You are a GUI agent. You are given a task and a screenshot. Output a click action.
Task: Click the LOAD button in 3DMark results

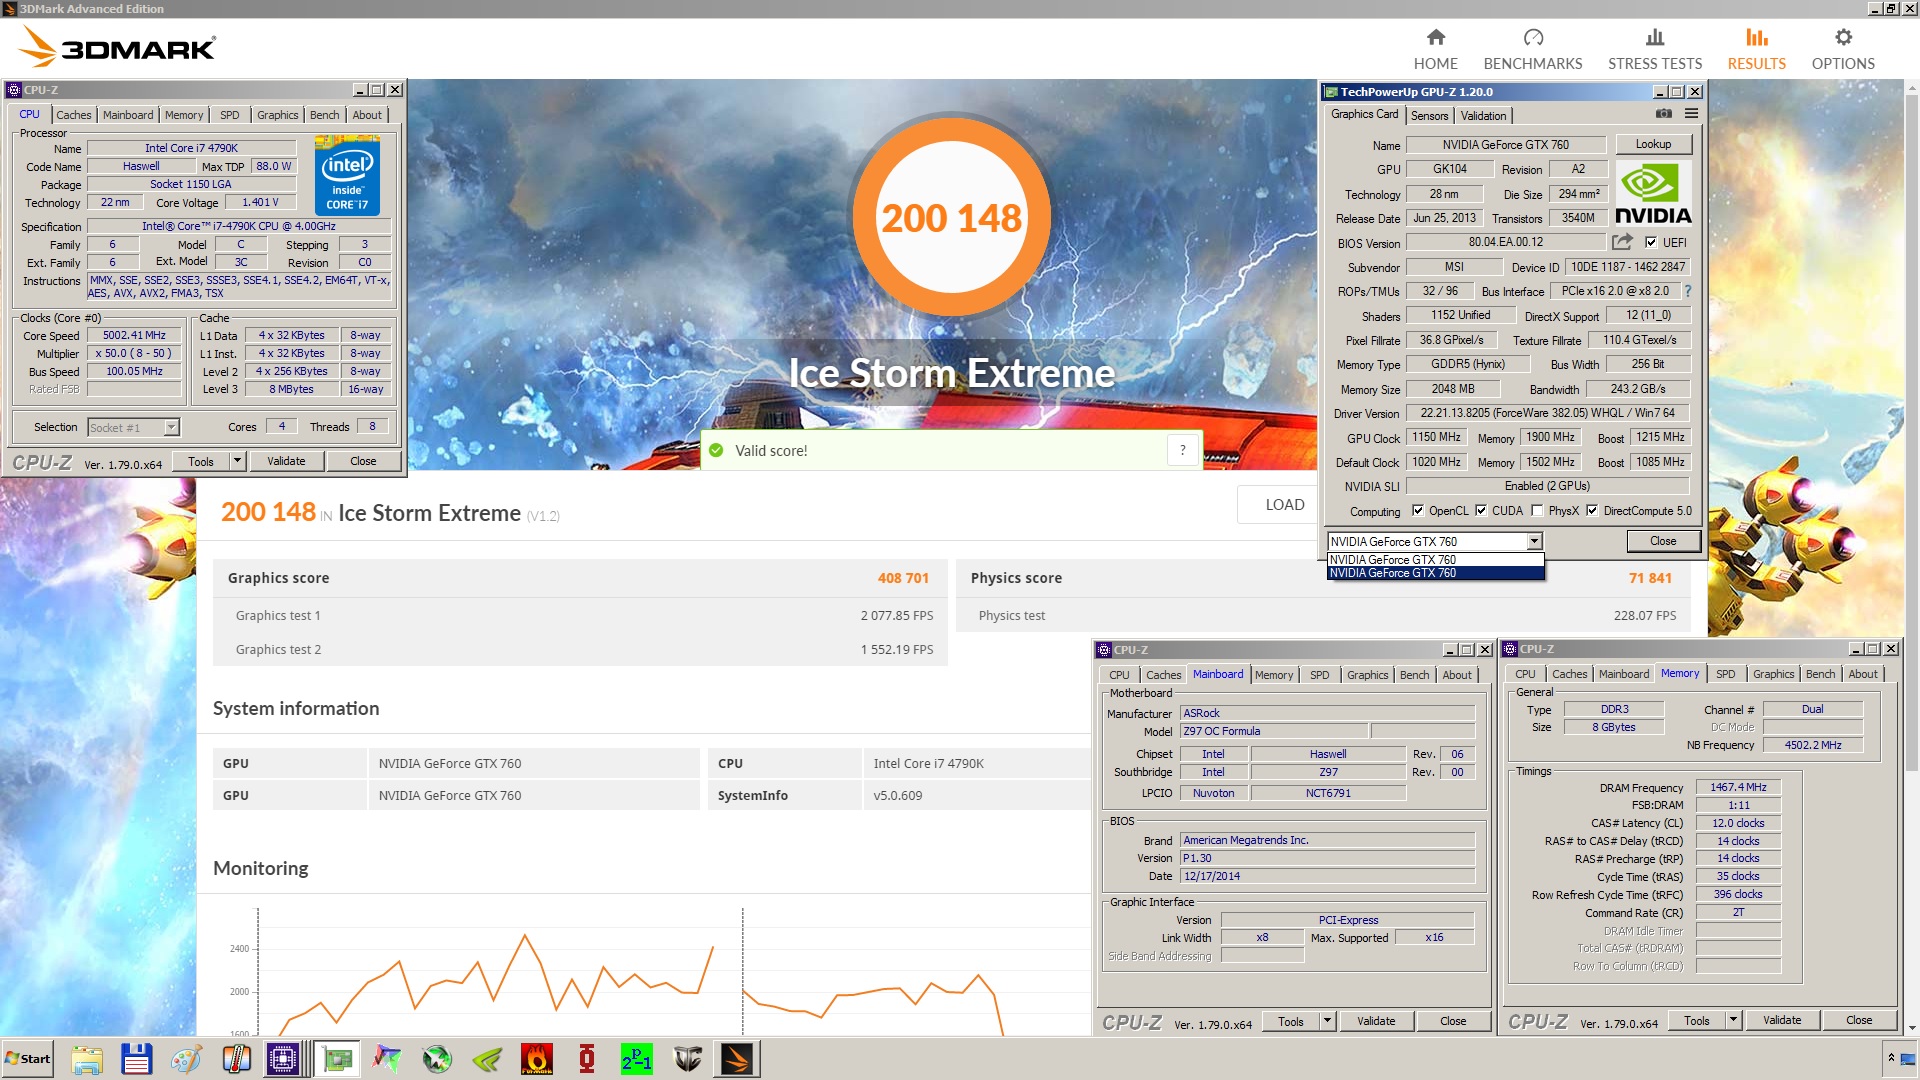1284,504
